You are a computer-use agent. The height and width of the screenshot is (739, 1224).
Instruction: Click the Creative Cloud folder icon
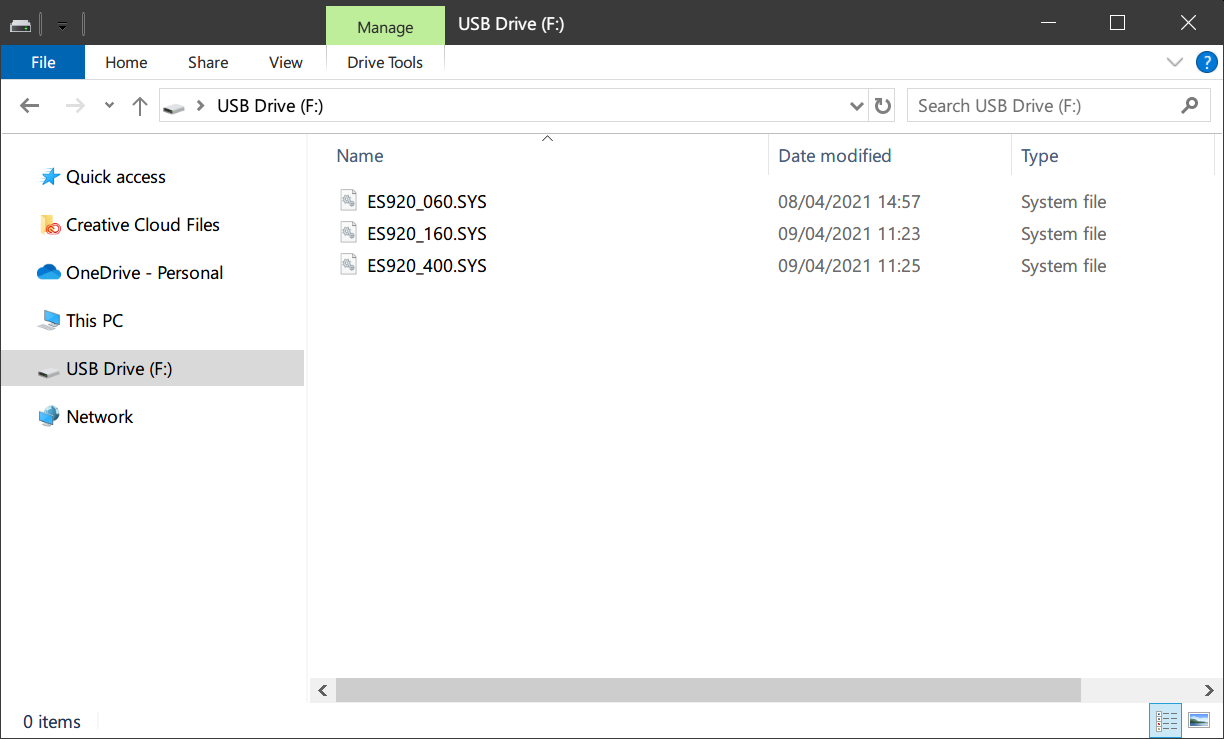pyautogui.click(x=50, y=225)
